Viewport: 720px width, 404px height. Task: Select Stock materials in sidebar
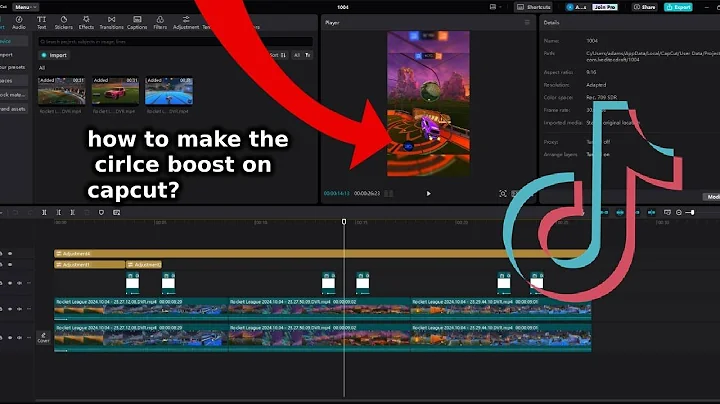pos(13,95)
